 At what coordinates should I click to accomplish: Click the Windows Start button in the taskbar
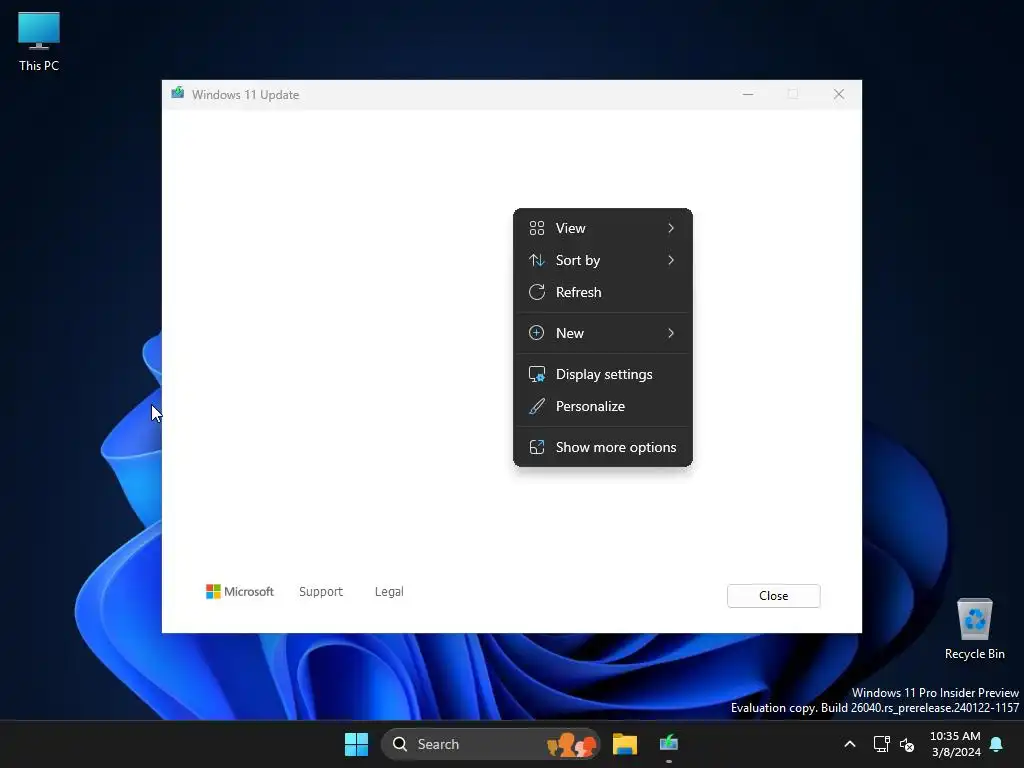(357, 744)
